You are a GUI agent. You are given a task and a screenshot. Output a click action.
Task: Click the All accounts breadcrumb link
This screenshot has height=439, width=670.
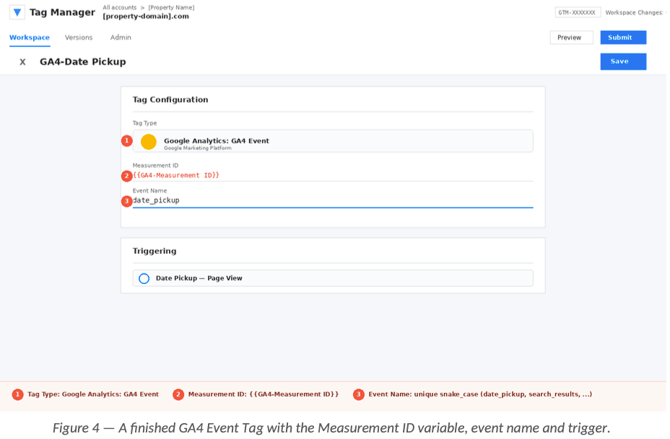pyautogui.click(x=120, y=7)
